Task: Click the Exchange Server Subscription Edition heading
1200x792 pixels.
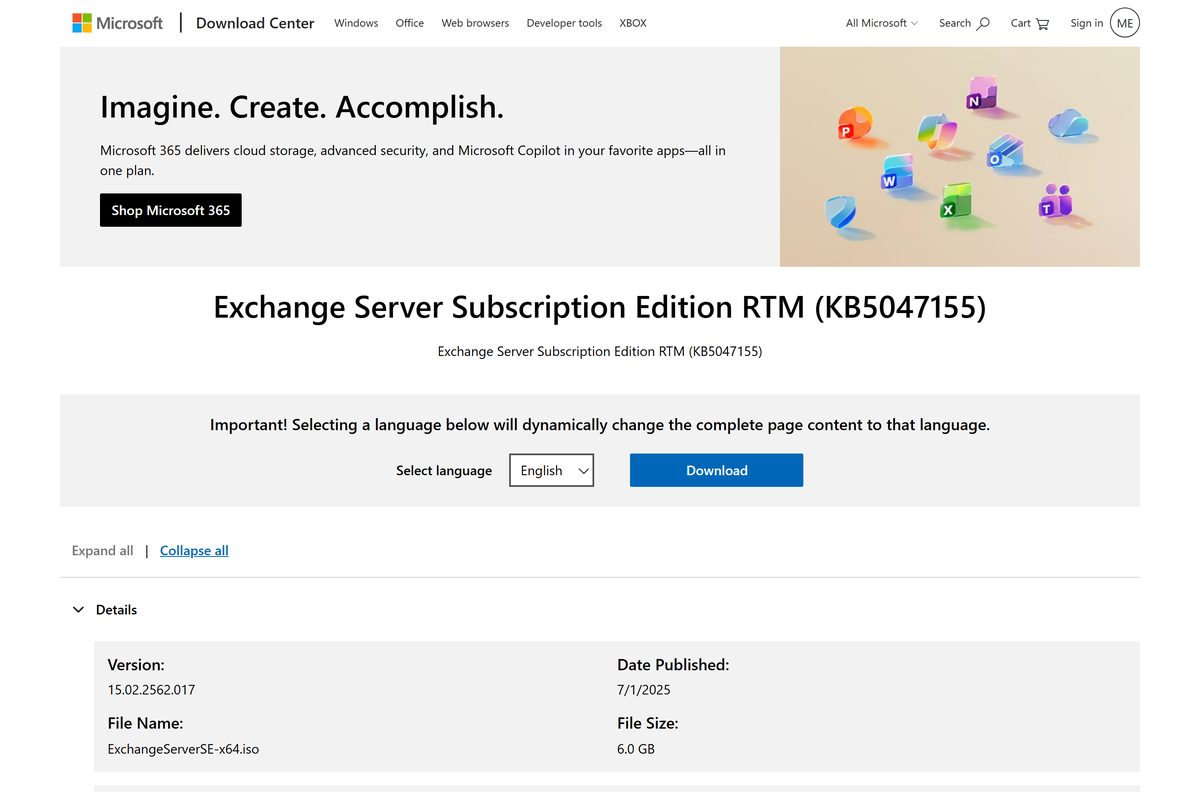Action: click(x=600, y=307)
